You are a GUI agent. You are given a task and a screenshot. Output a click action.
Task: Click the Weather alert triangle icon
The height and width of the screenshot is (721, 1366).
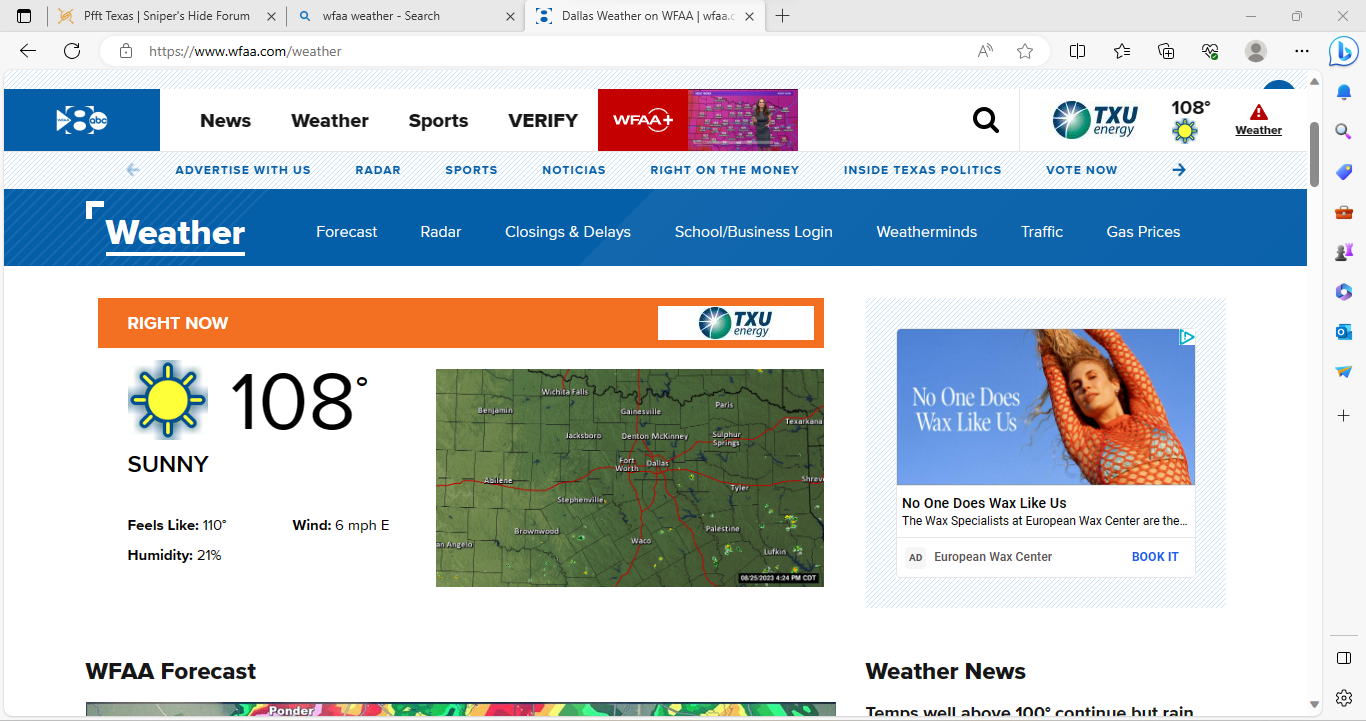(x=1258, y=112)
